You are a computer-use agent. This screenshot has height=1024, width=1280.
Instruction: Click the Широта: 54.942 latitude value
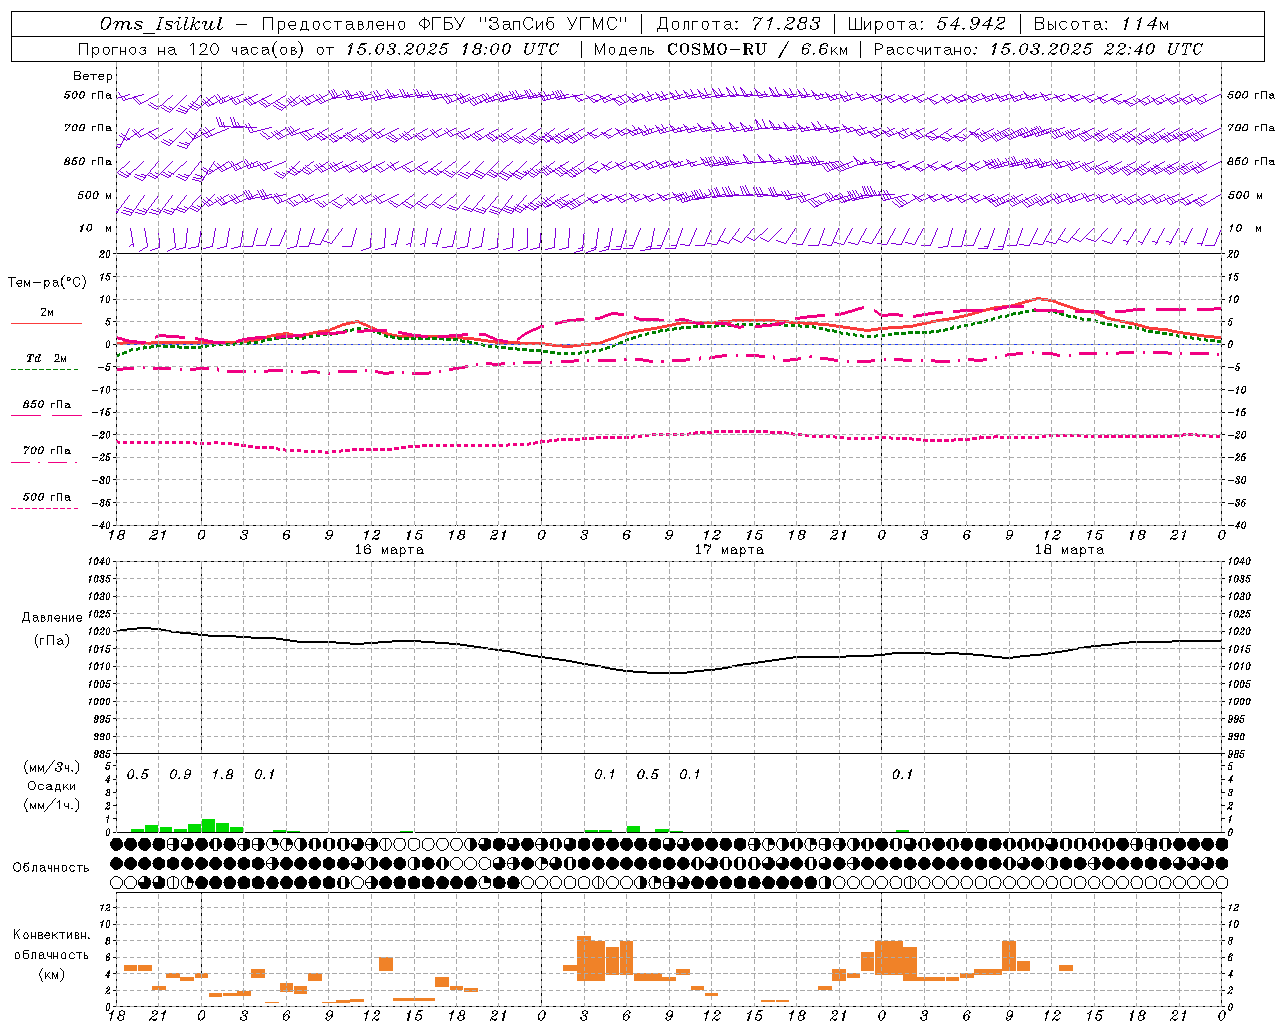(x=927, y=24)
